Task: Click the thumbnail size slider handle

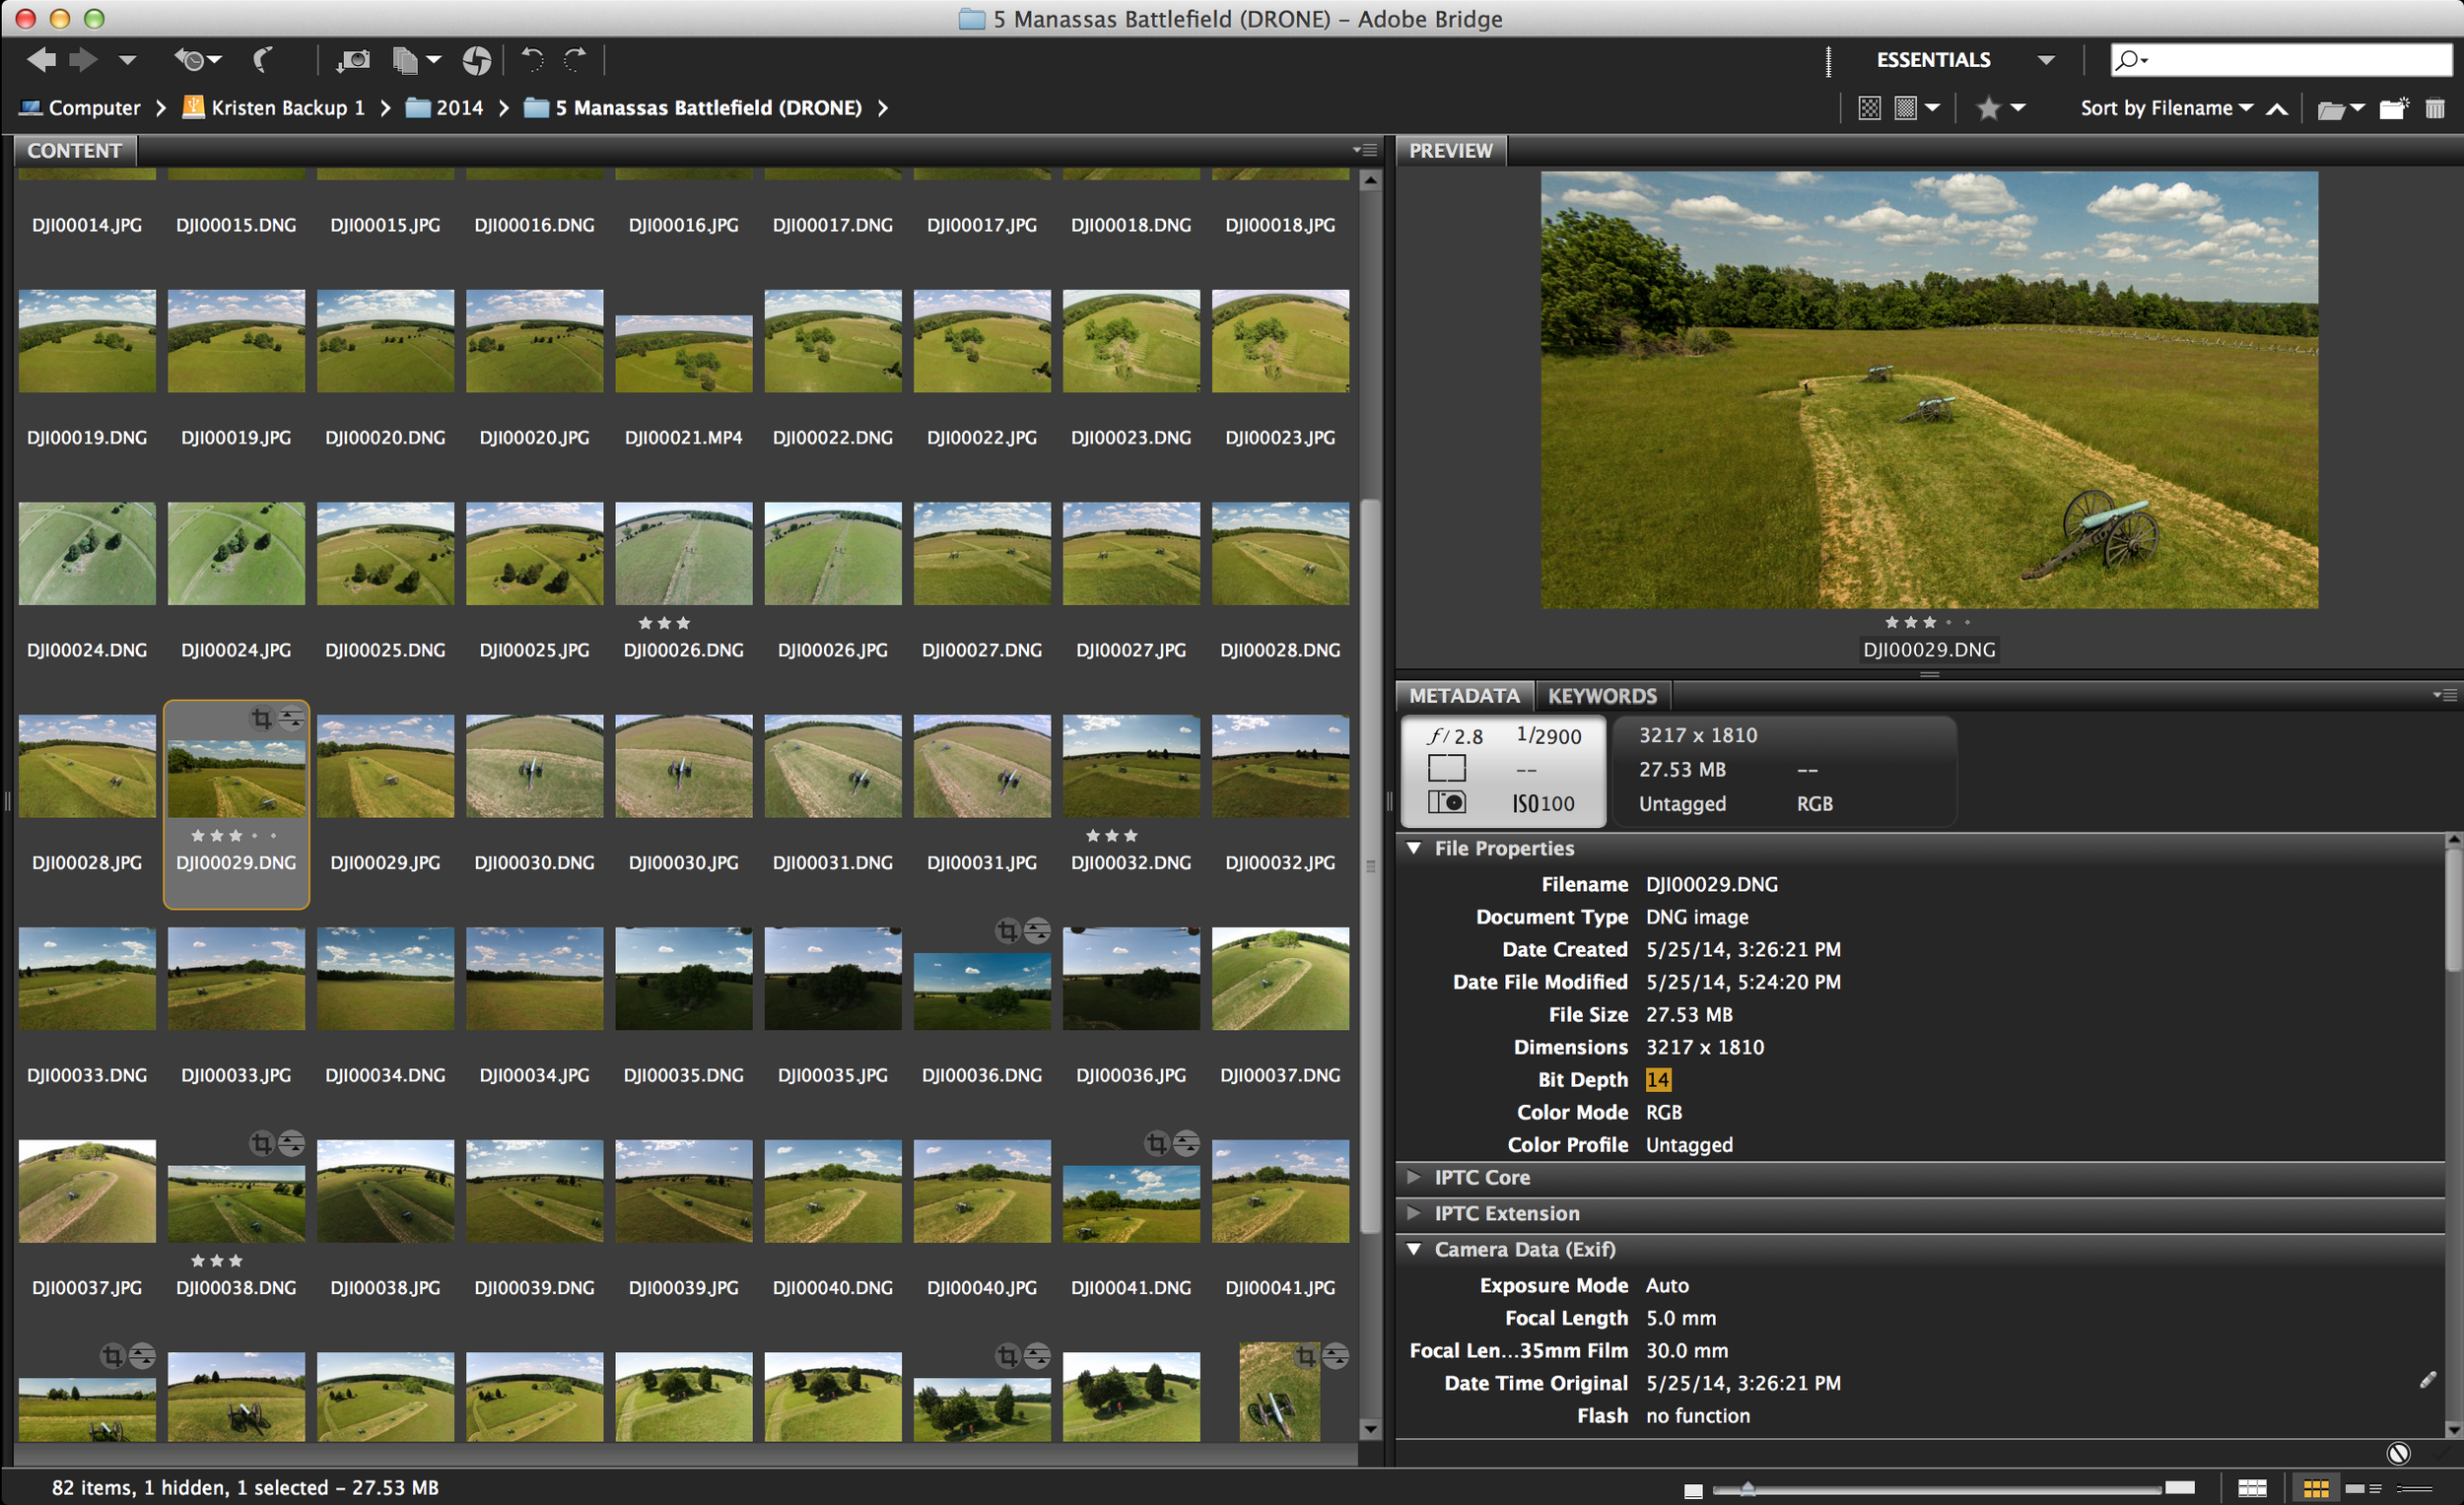Action: pos(1748,1488)
